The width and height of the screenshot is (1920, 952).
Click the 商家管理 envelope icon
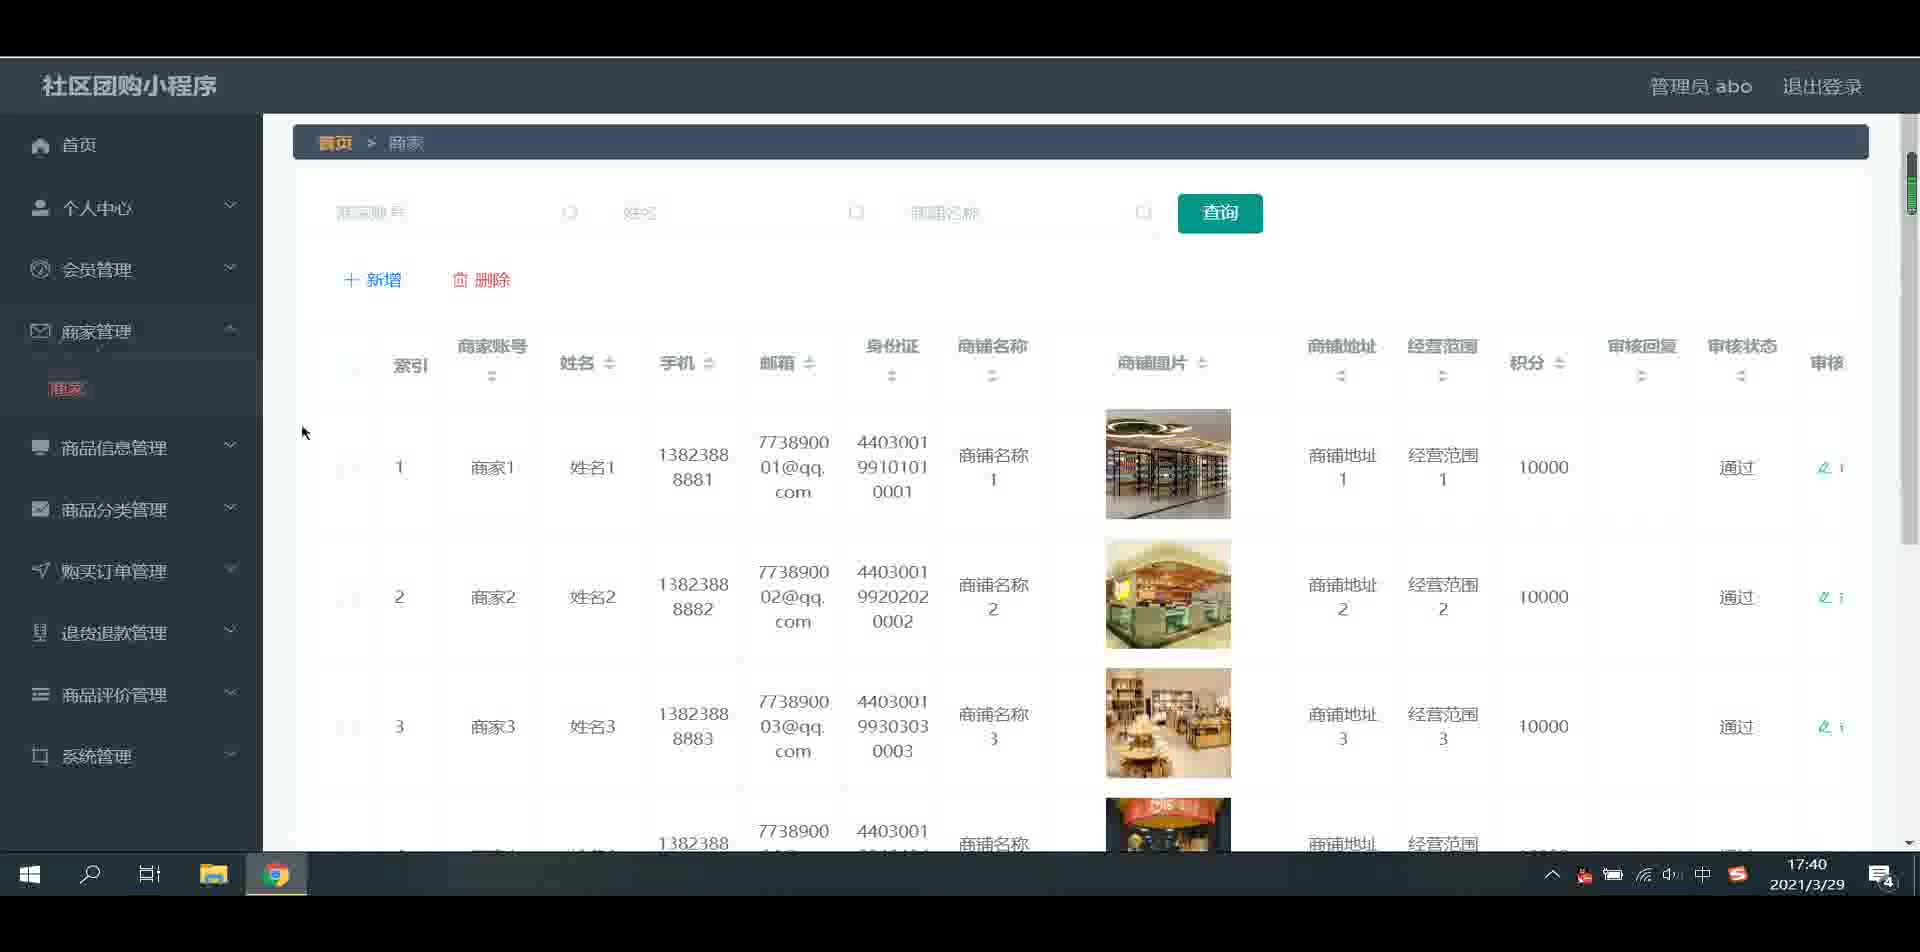click(40, 331)
